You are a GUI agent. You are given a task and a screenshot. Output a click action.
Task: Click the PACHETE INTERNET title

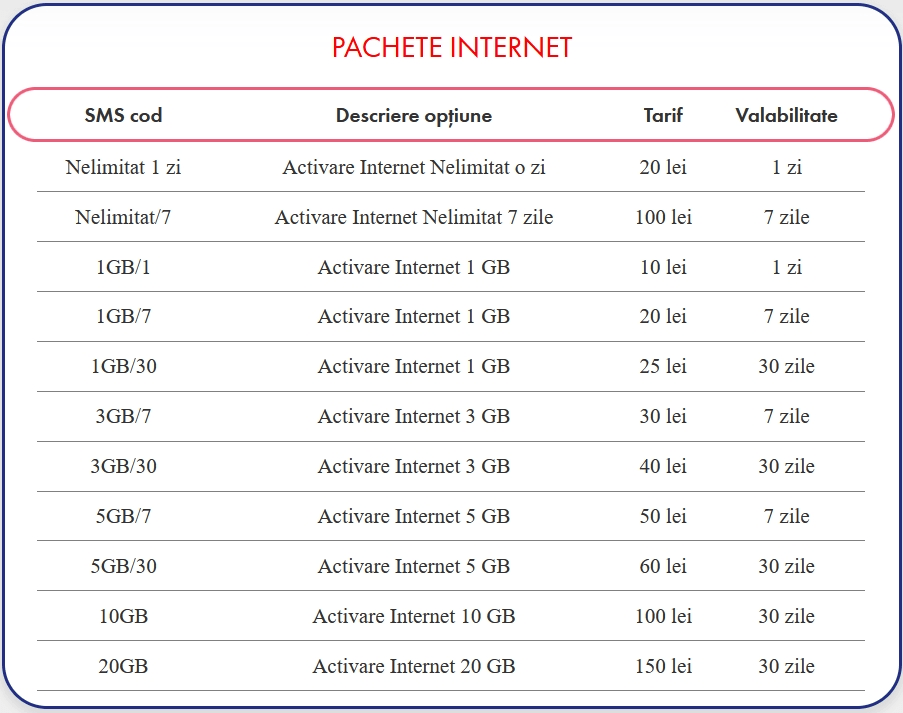pos(451,48)
